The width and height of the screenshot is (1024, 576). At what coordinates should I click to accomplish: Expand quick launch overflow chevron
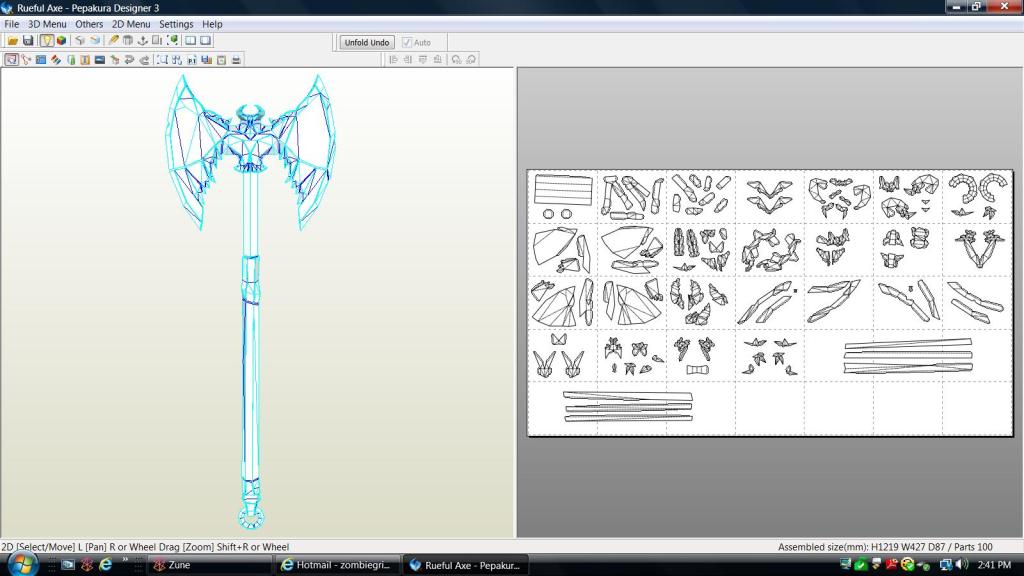coord(125,560)
